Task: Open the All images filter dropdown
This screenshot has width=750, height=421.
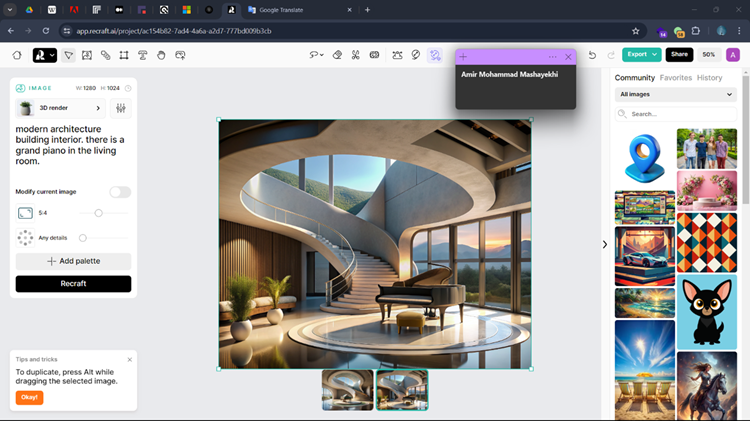Action: click(675, 94)
